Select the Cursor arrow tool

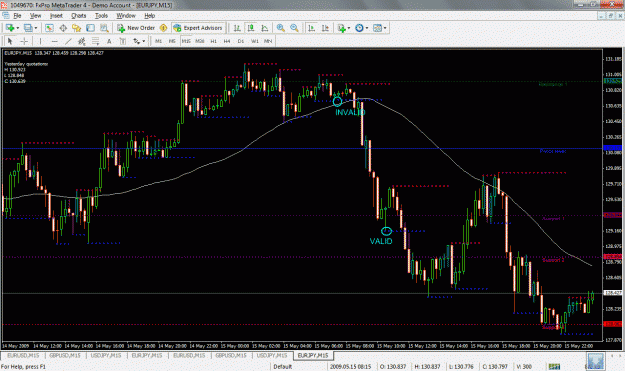10,41
